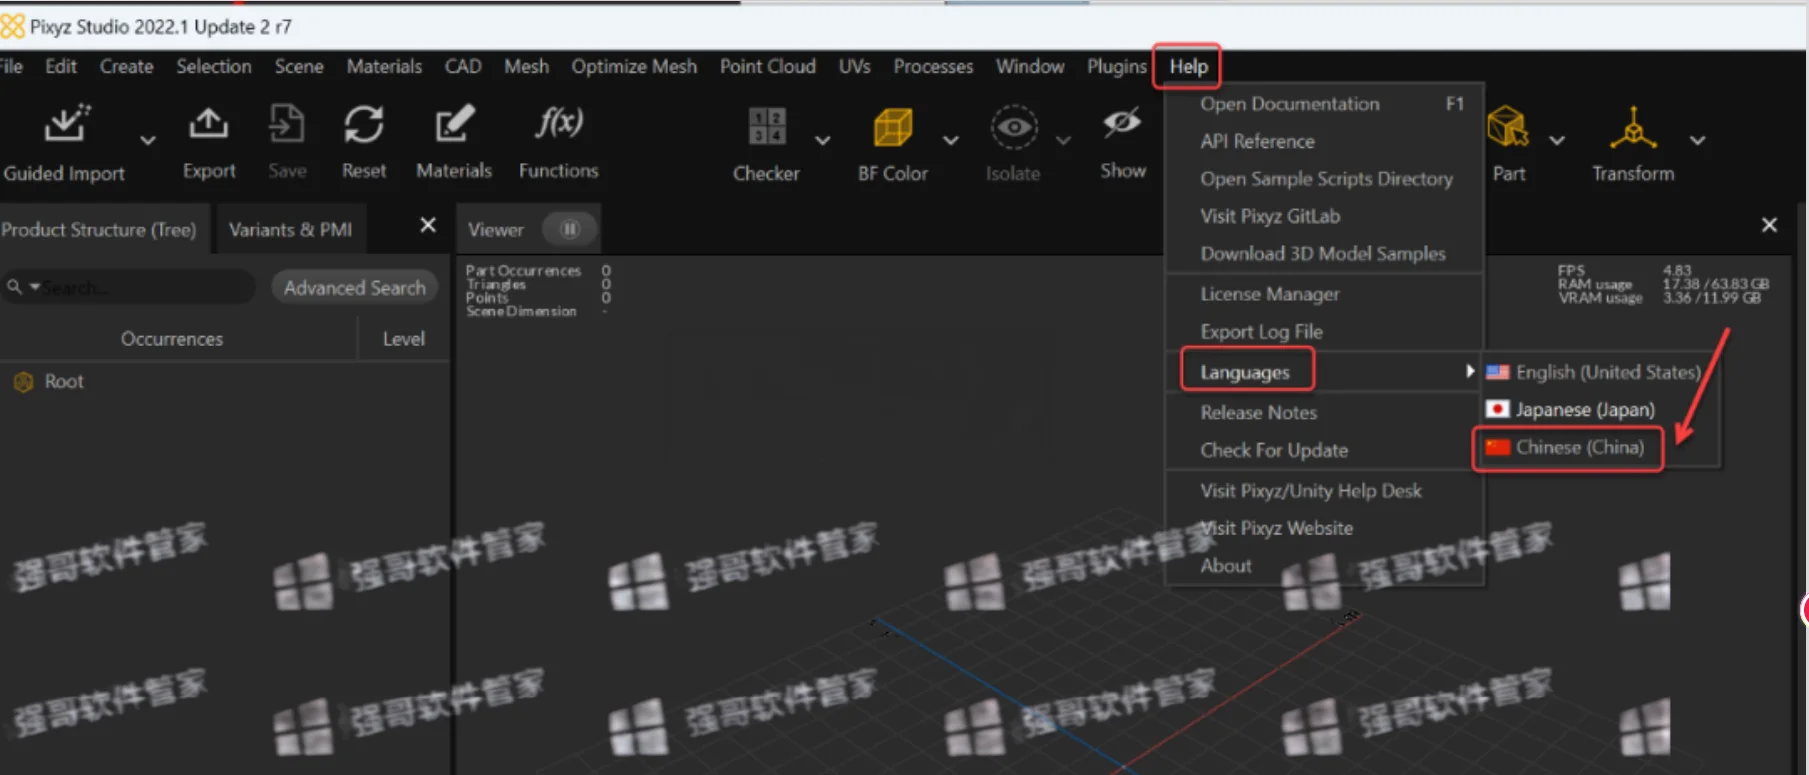Expand the Transform dropdown arrow

[1698, 140]
